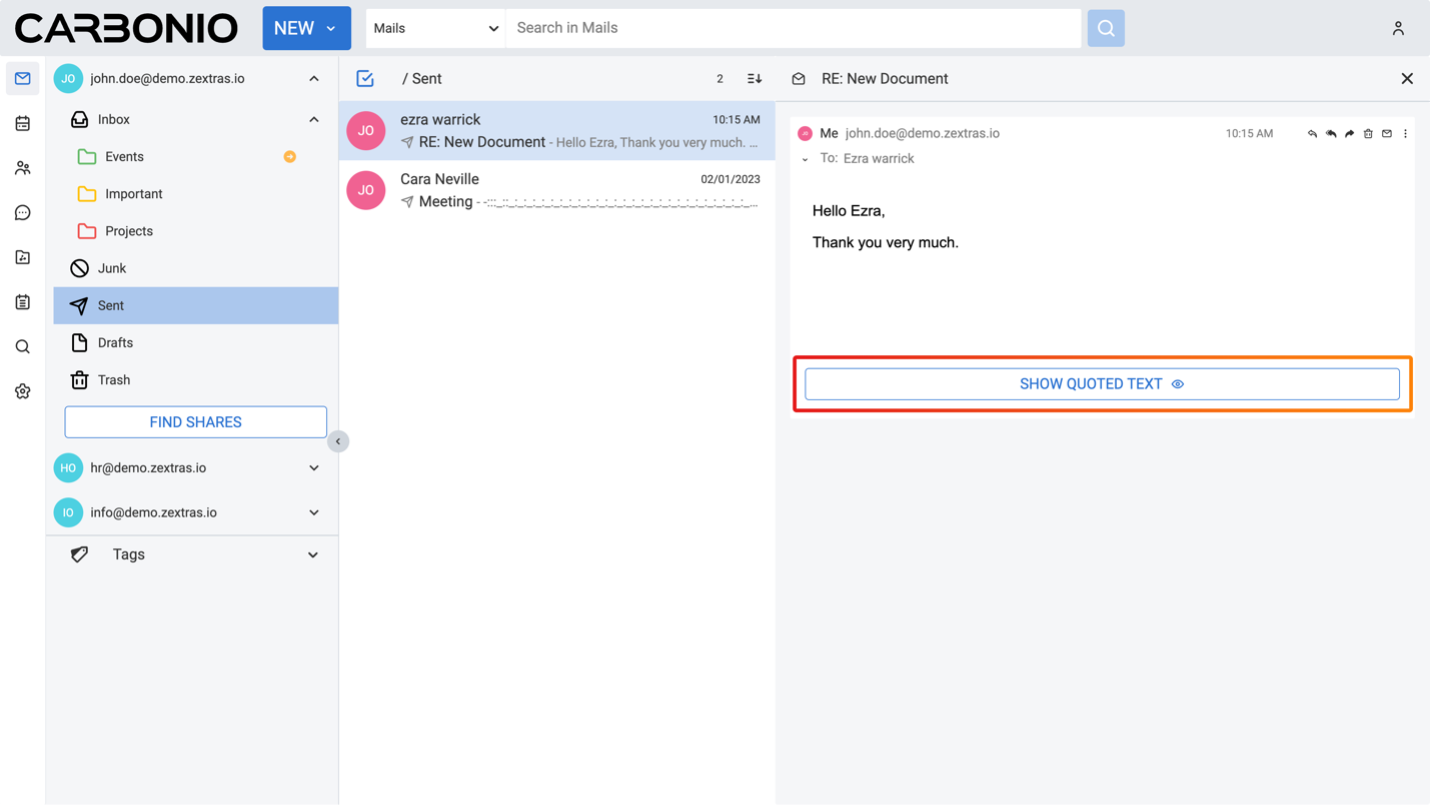1430x809 pixels.
Task: Delete the open email with the trash icon
Action: click(1368, 134)
